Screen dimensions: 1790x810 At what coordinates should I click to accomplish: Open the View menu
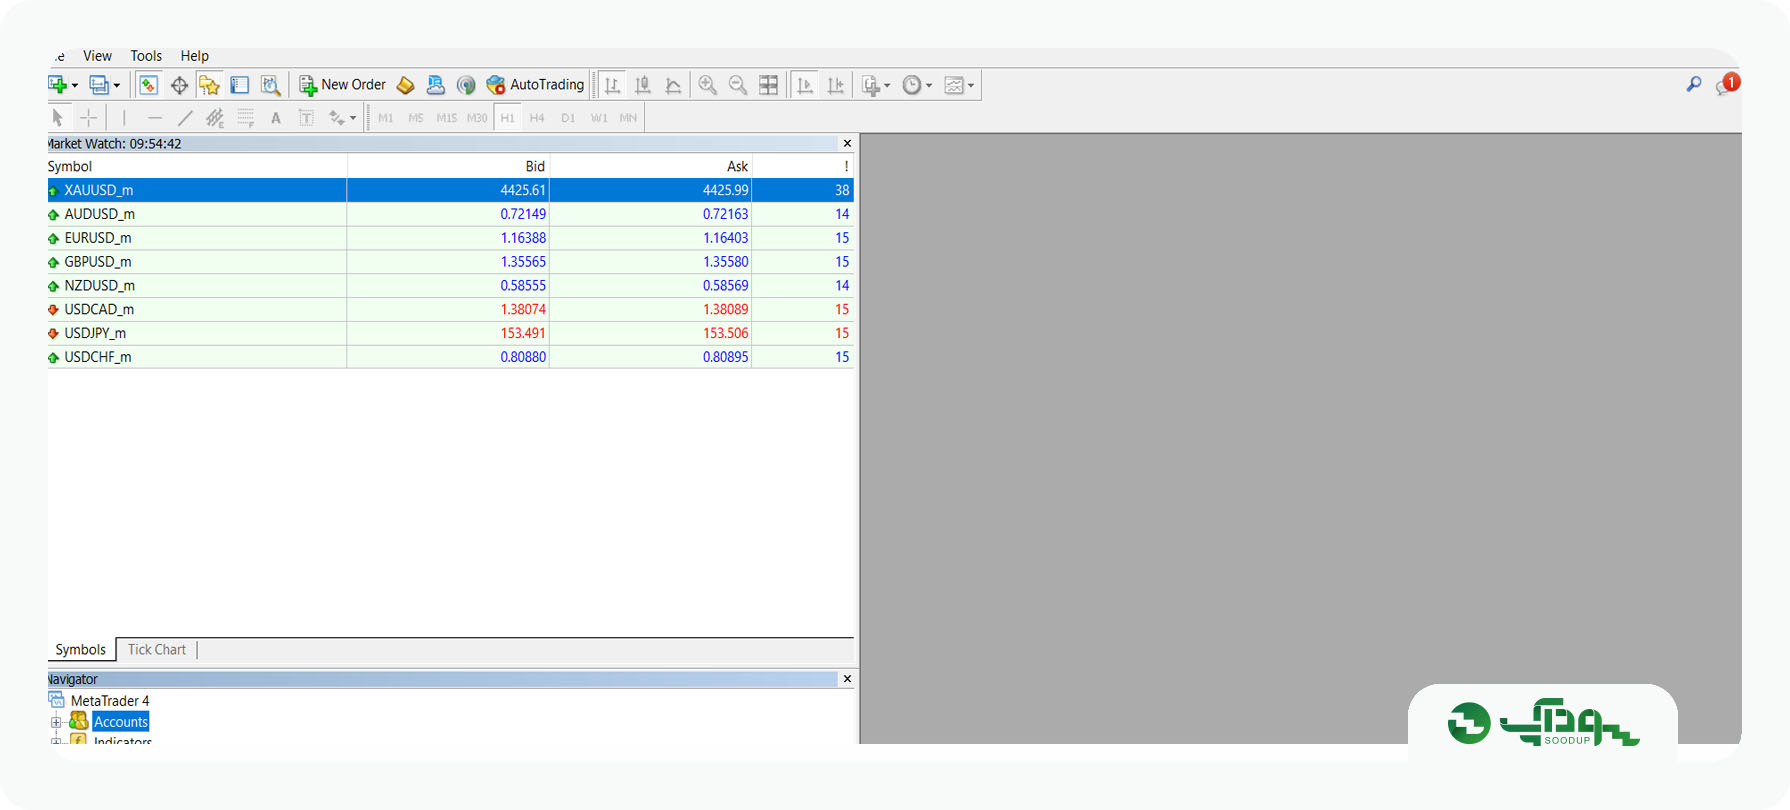click(x=97, y=56)
